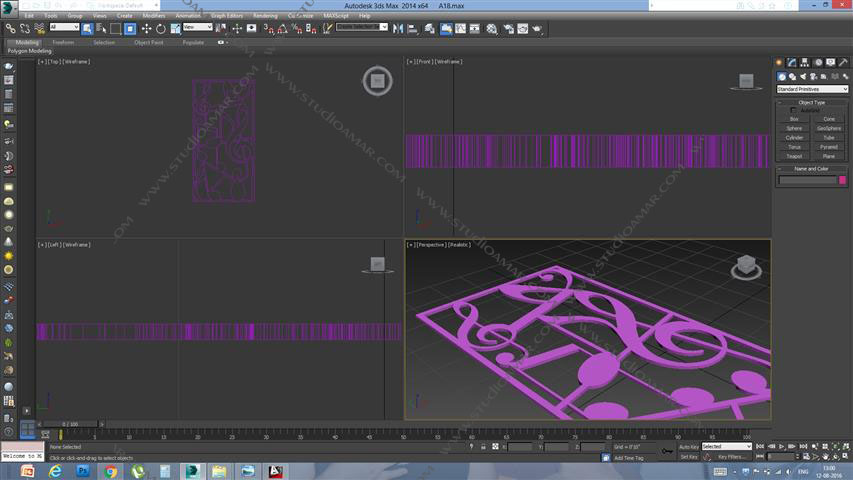The width and height of the screenshot is (853, 480).
Task: Open the Standard Primitives dropdown
Action: coord(812,89)
